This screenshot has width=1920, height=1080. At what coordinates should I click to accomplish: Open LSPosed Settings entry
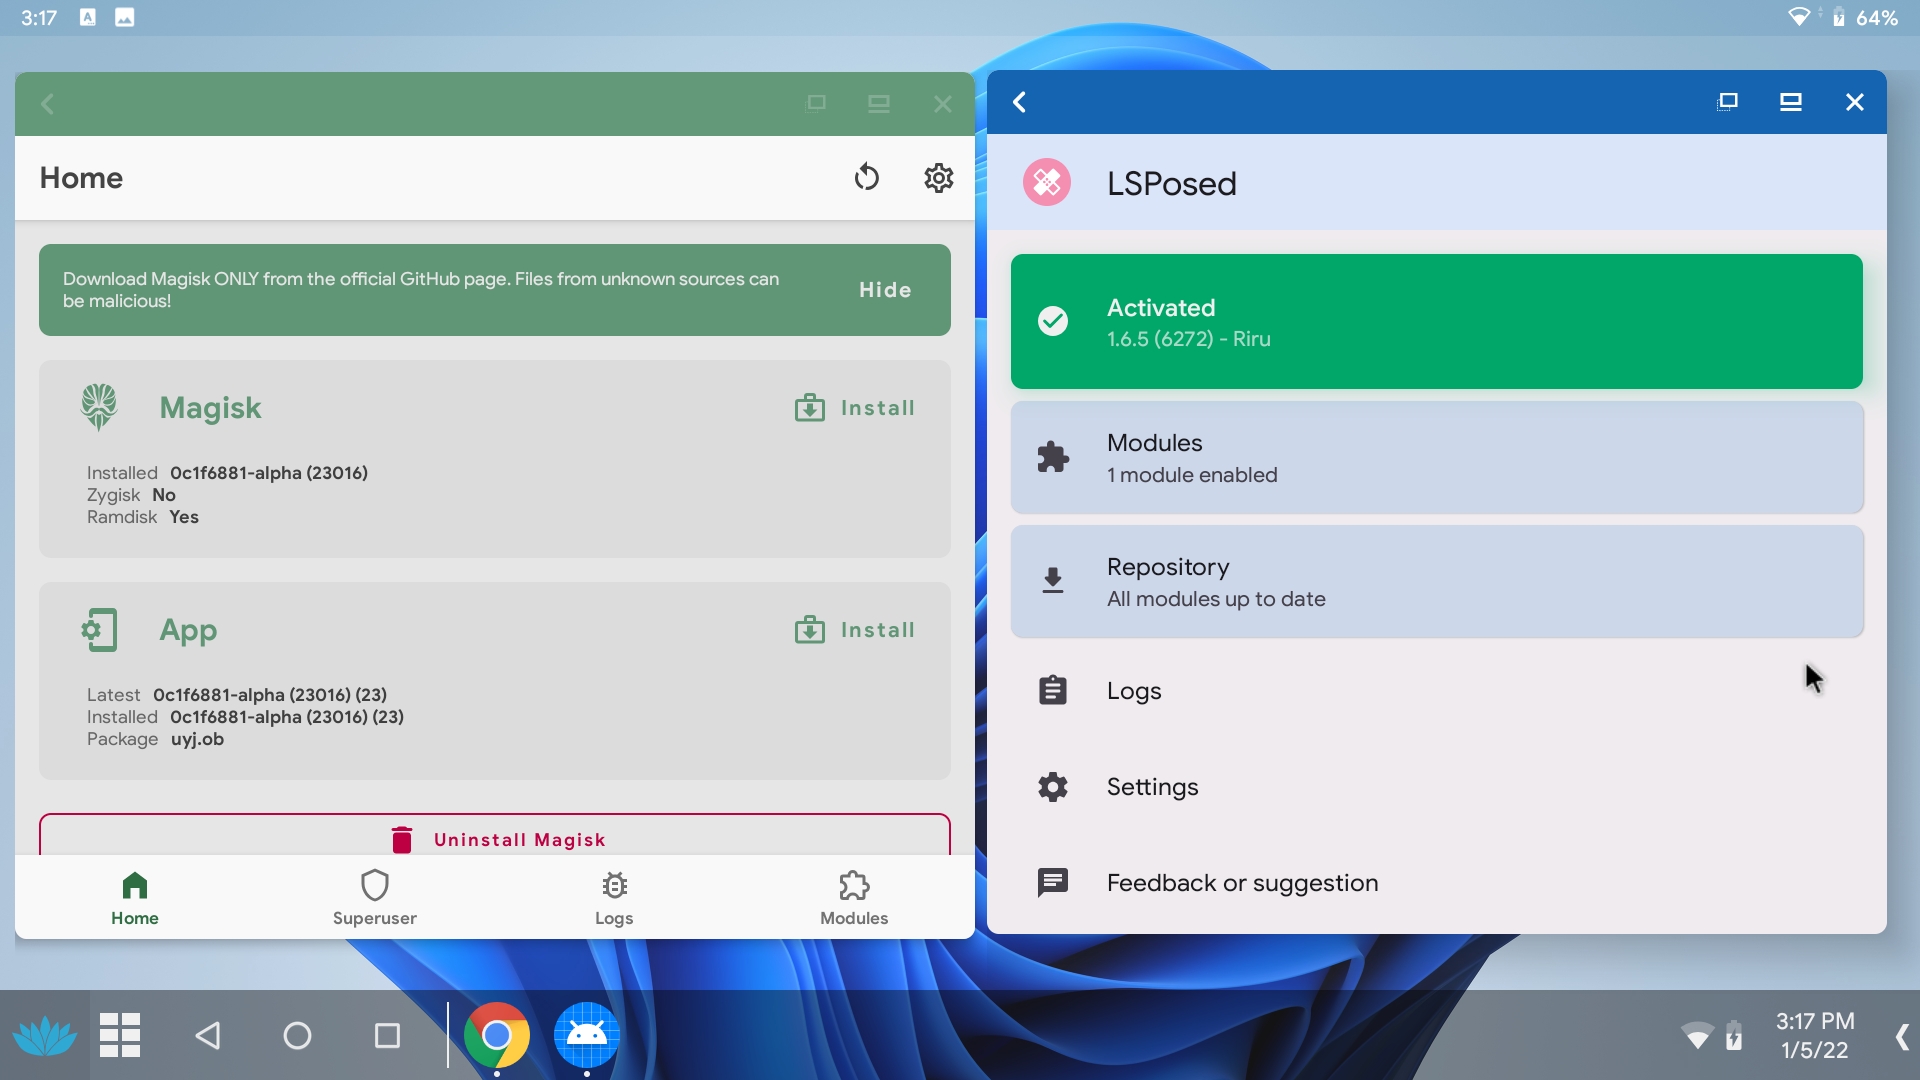click(x=1152, y=787)
